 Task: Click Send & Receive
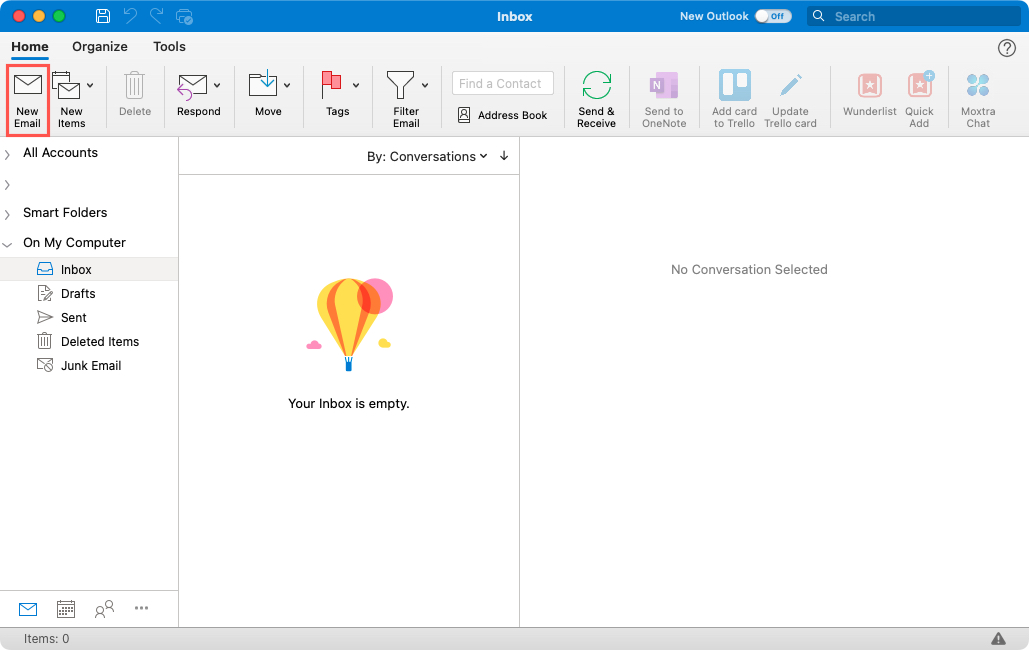pos(596,97)
